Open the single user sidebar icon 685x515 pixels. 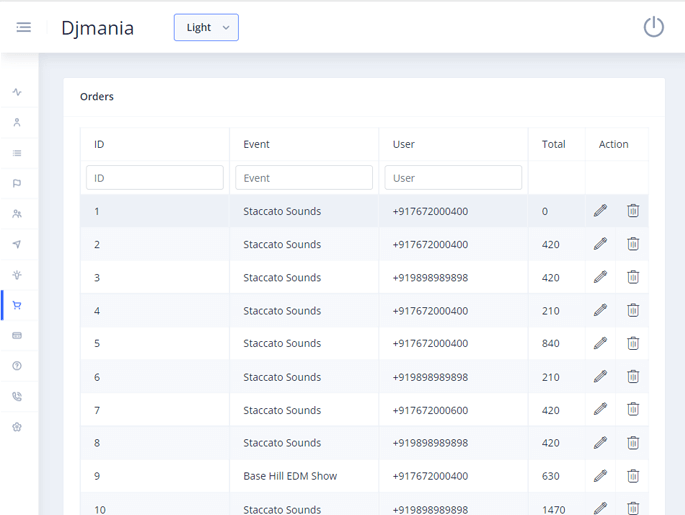coord(17,122)
